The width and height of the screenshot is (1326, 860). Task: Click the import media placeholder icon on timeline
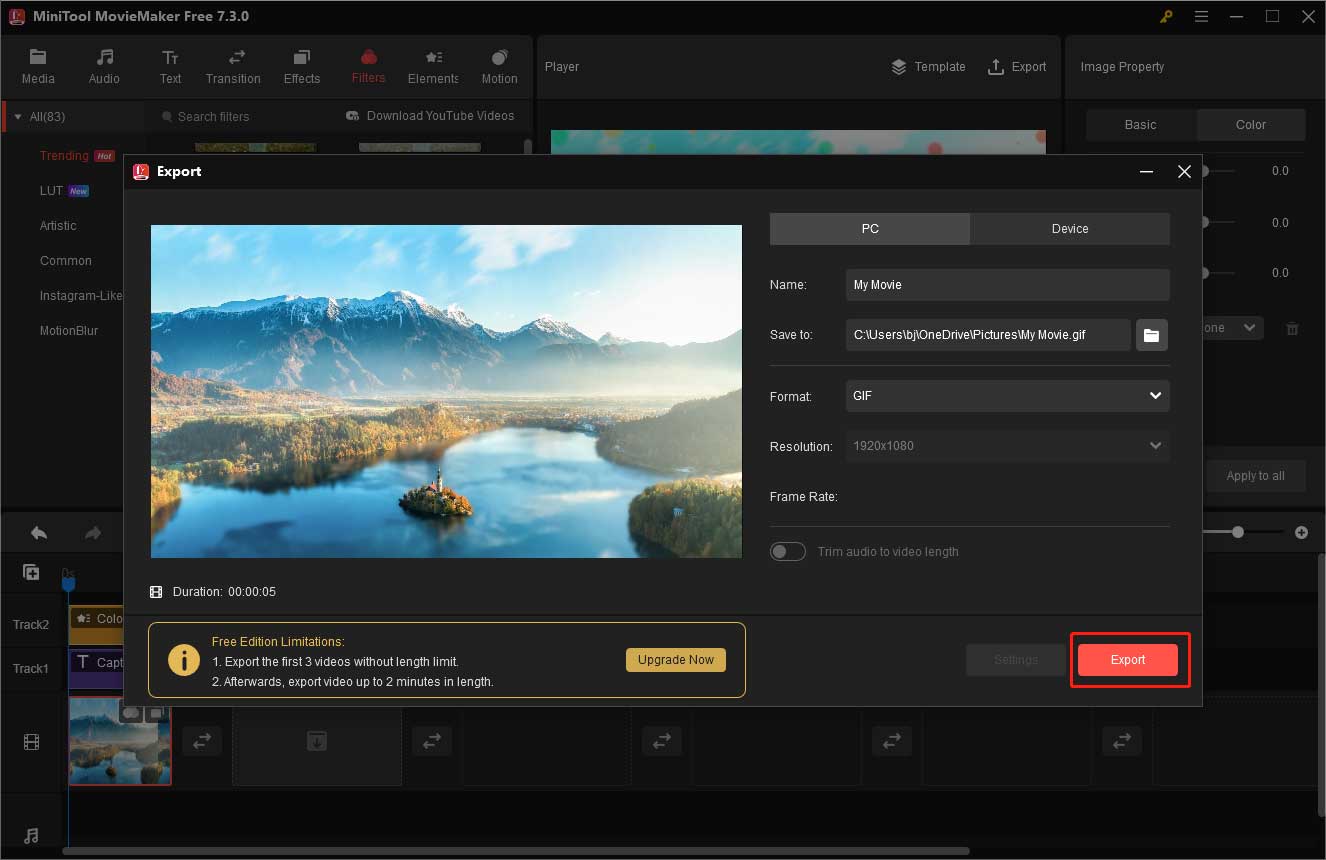pyautogui.click(x=316, y=741)
